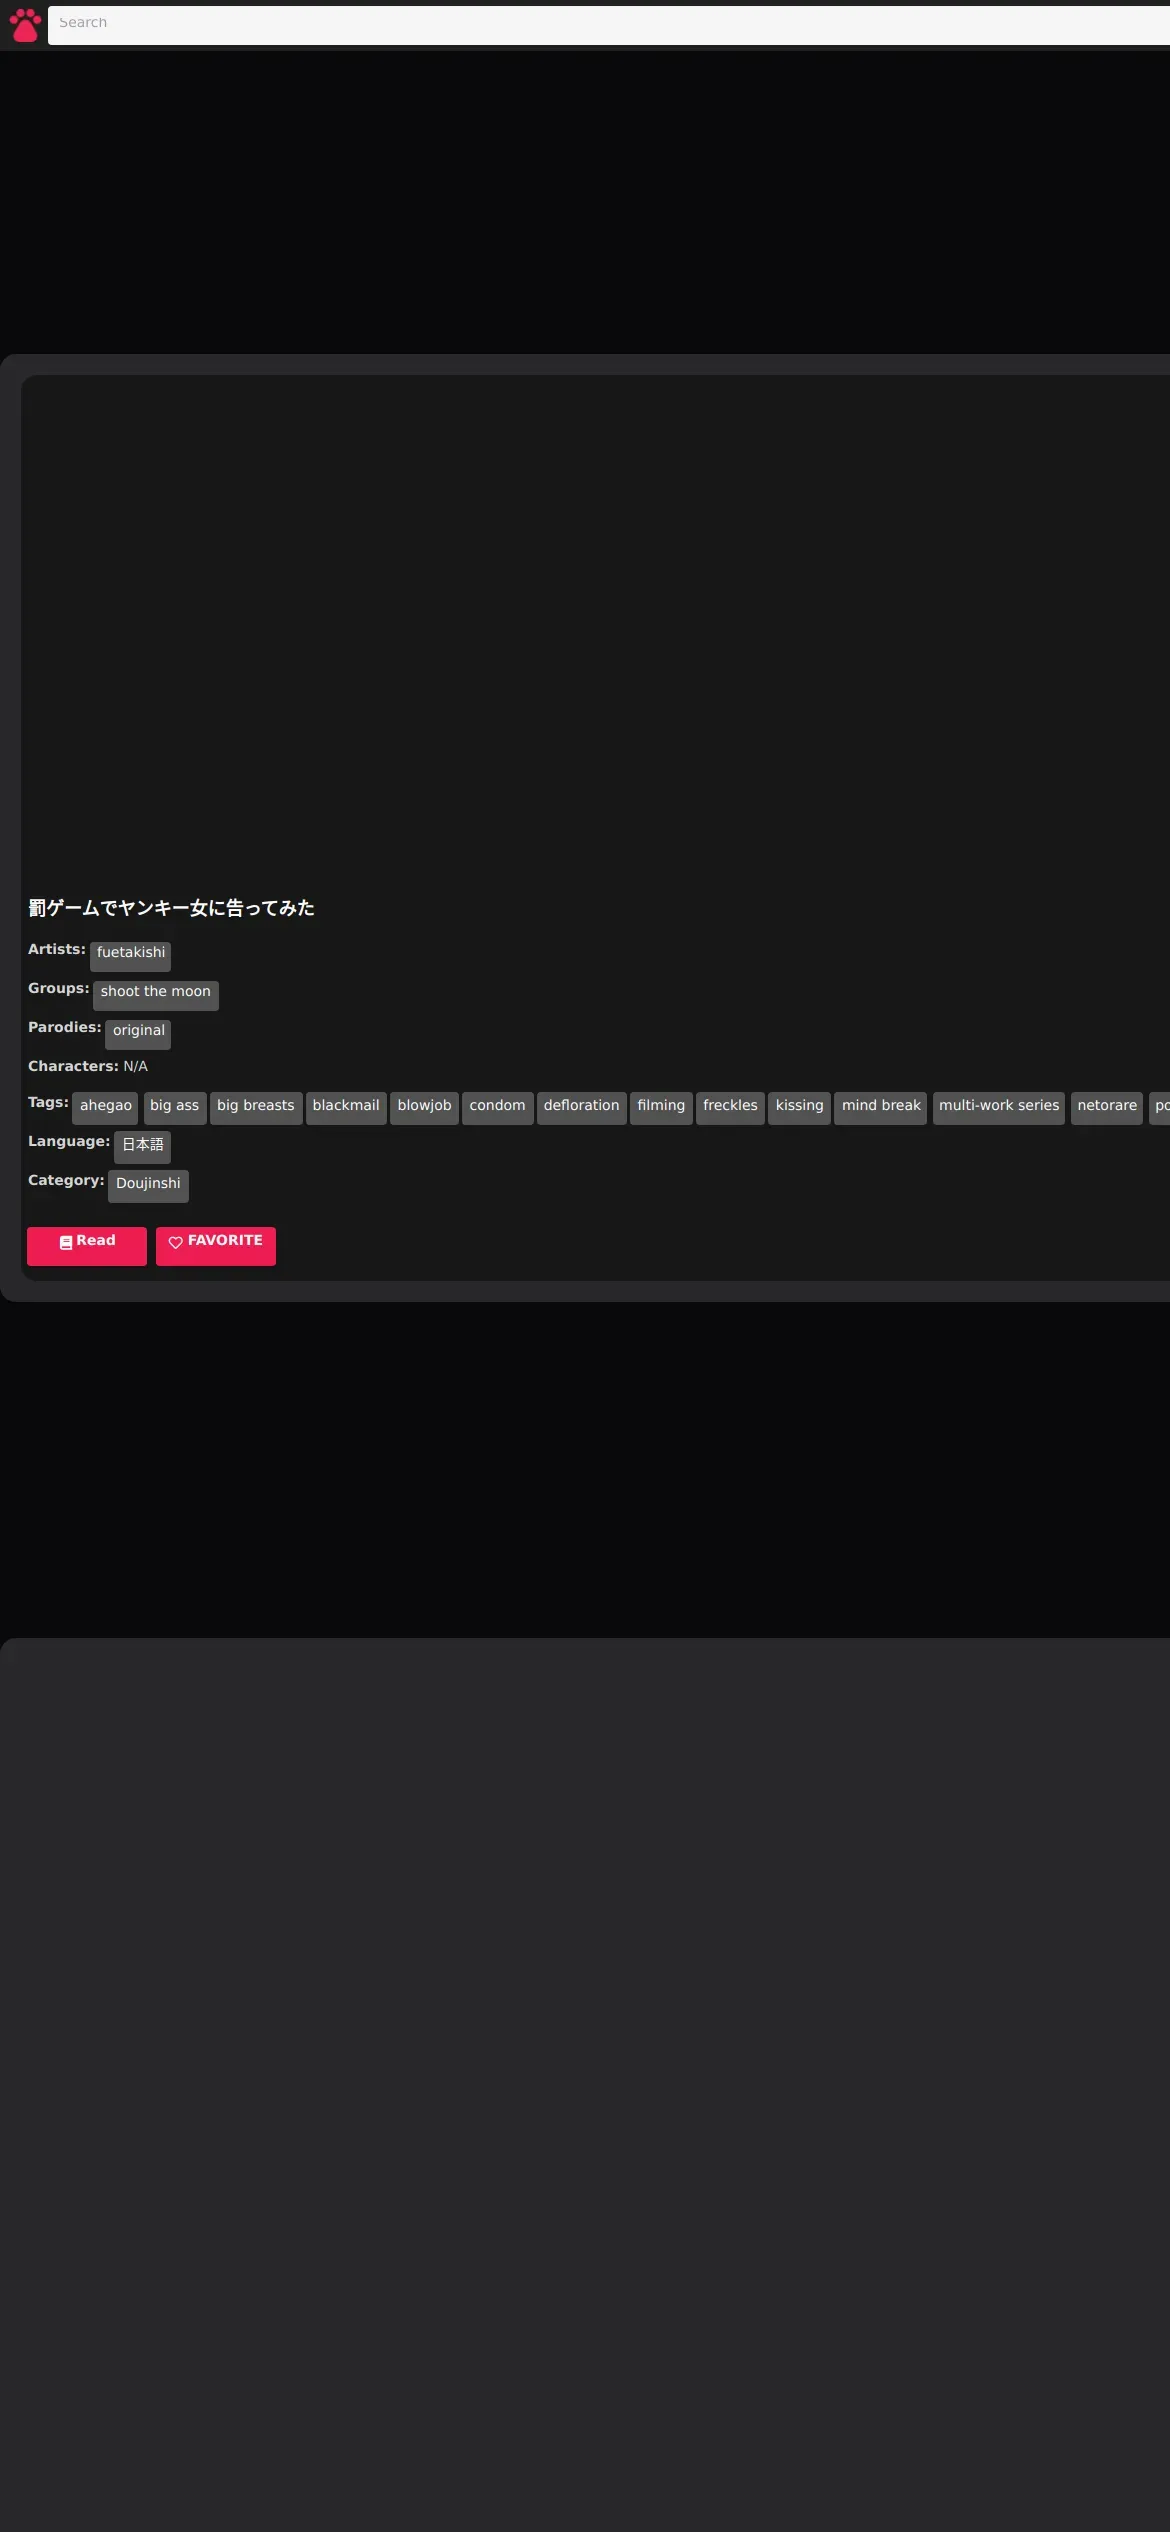Add to favorites with heart FAVORITE button
This screenshot has width=1170, height=2532.
coord(216,1246)
